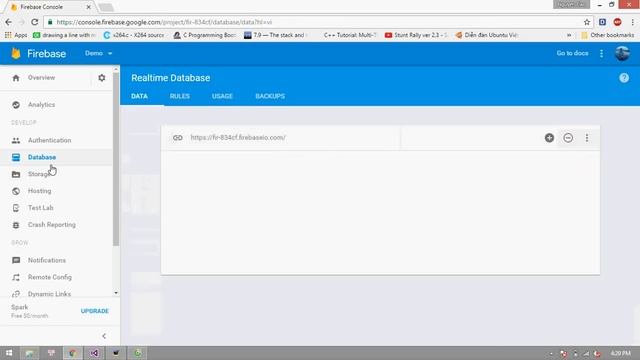Click the Go to docs link

572,53
